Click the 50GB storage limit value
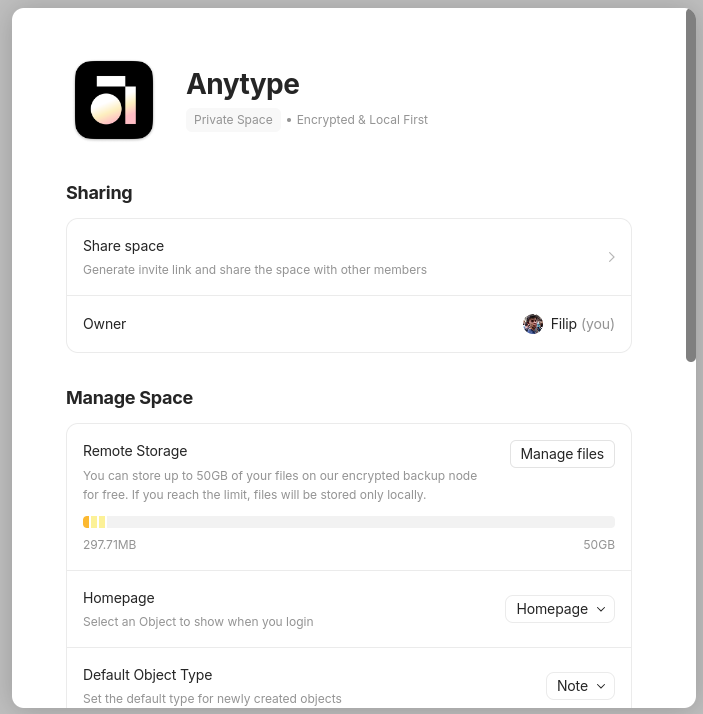Viewport: 703px width, 714px height. pyautogui.click(x=599, y=545)
